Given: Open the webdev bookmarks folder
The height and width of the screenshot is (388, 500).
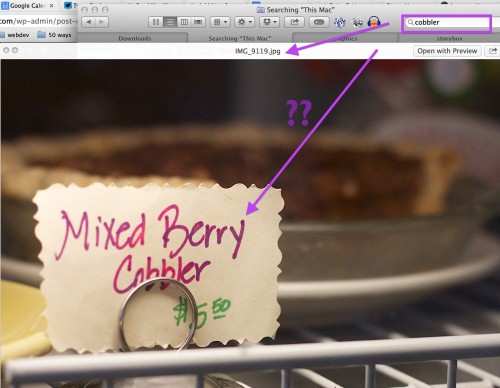Looking at the screenshot, I should pos(15,35).
